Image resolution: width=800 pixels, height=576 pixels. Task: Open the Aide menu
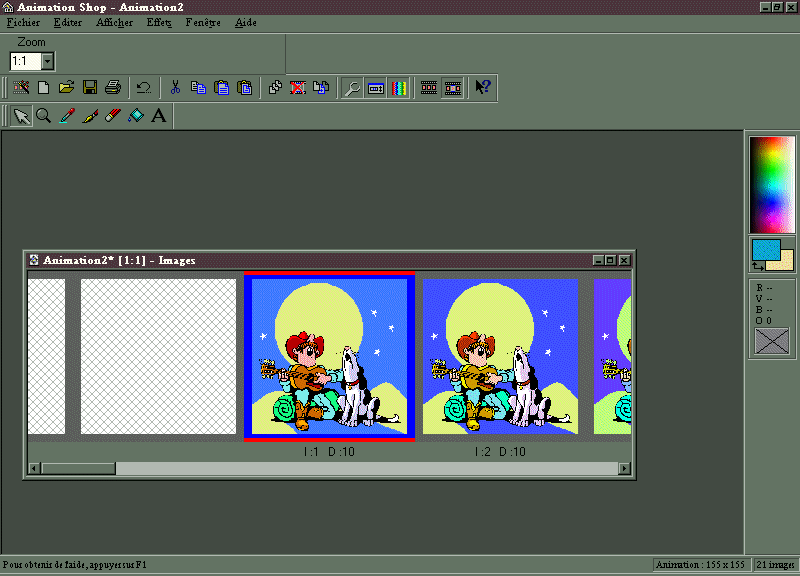[x=246, y=22]
